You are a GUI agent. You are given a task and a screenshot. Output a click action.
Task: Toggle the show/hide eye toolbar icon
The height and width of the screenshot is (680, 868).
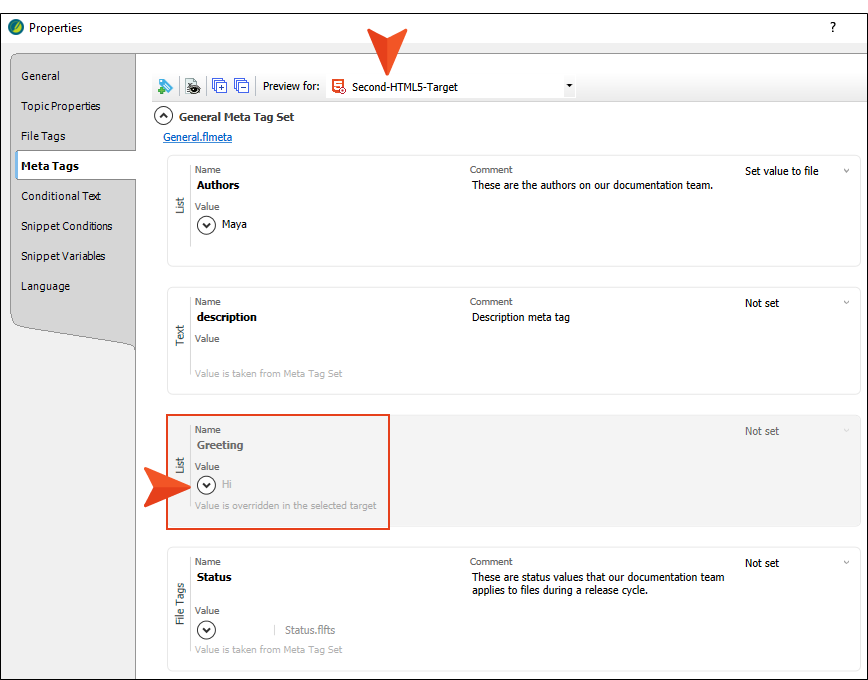[x=193, y=86]
